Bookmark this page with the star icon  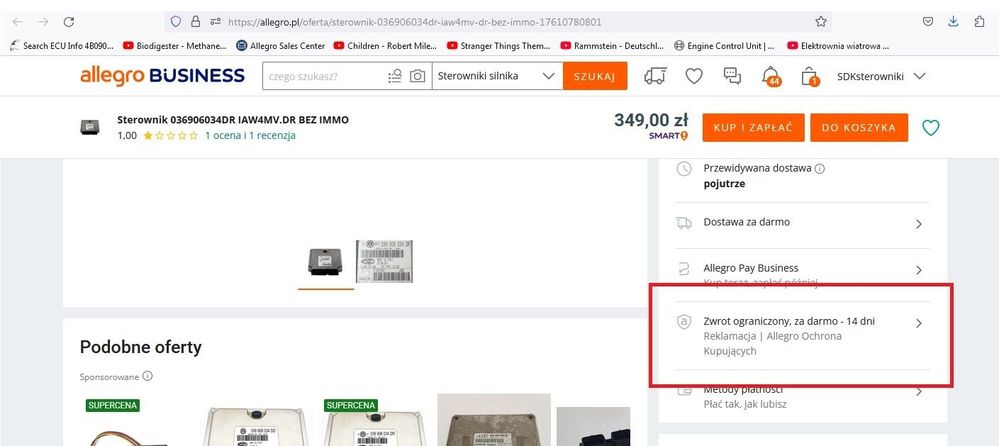(821, 21)
